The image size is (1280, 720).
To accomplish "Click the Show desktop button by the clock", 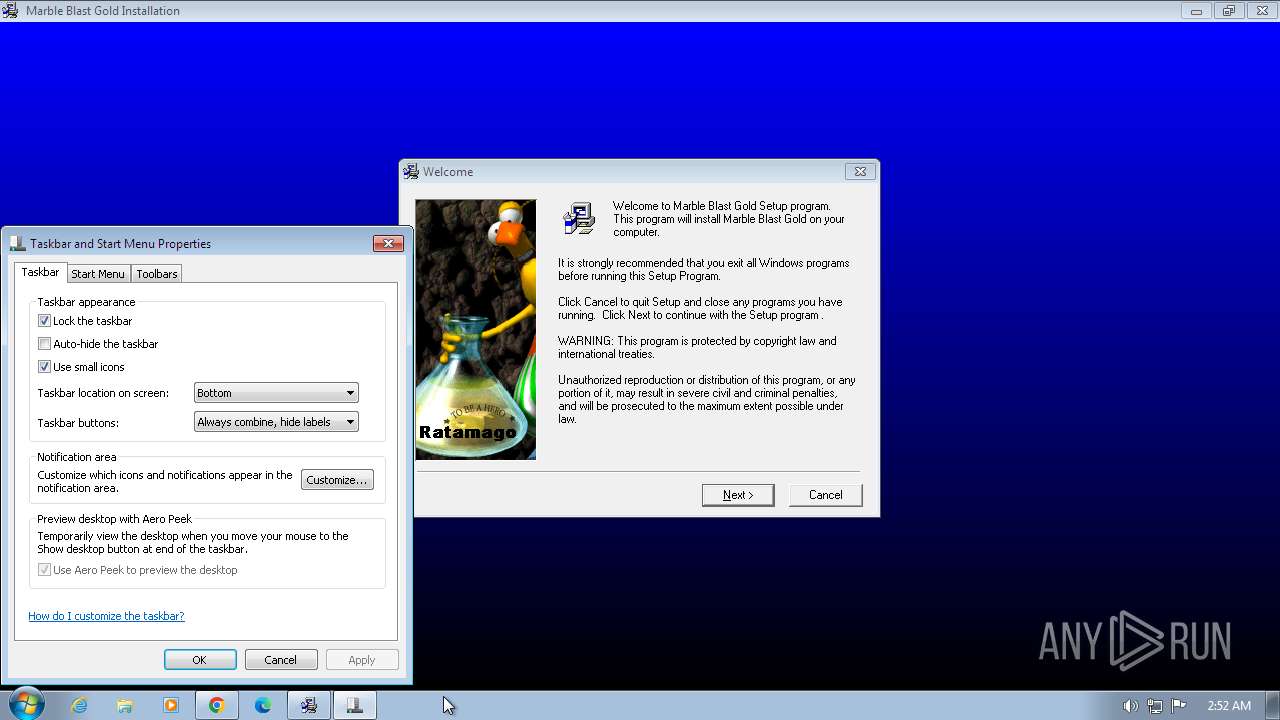I will [x=1273, y=705].
